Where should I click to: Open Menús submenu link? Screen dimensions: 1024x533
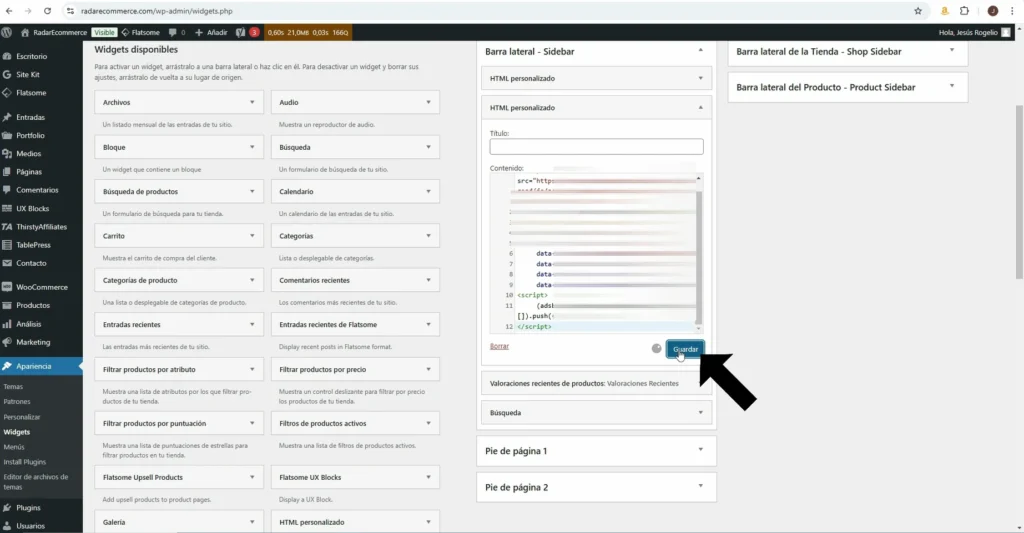[x=14, y=447]
